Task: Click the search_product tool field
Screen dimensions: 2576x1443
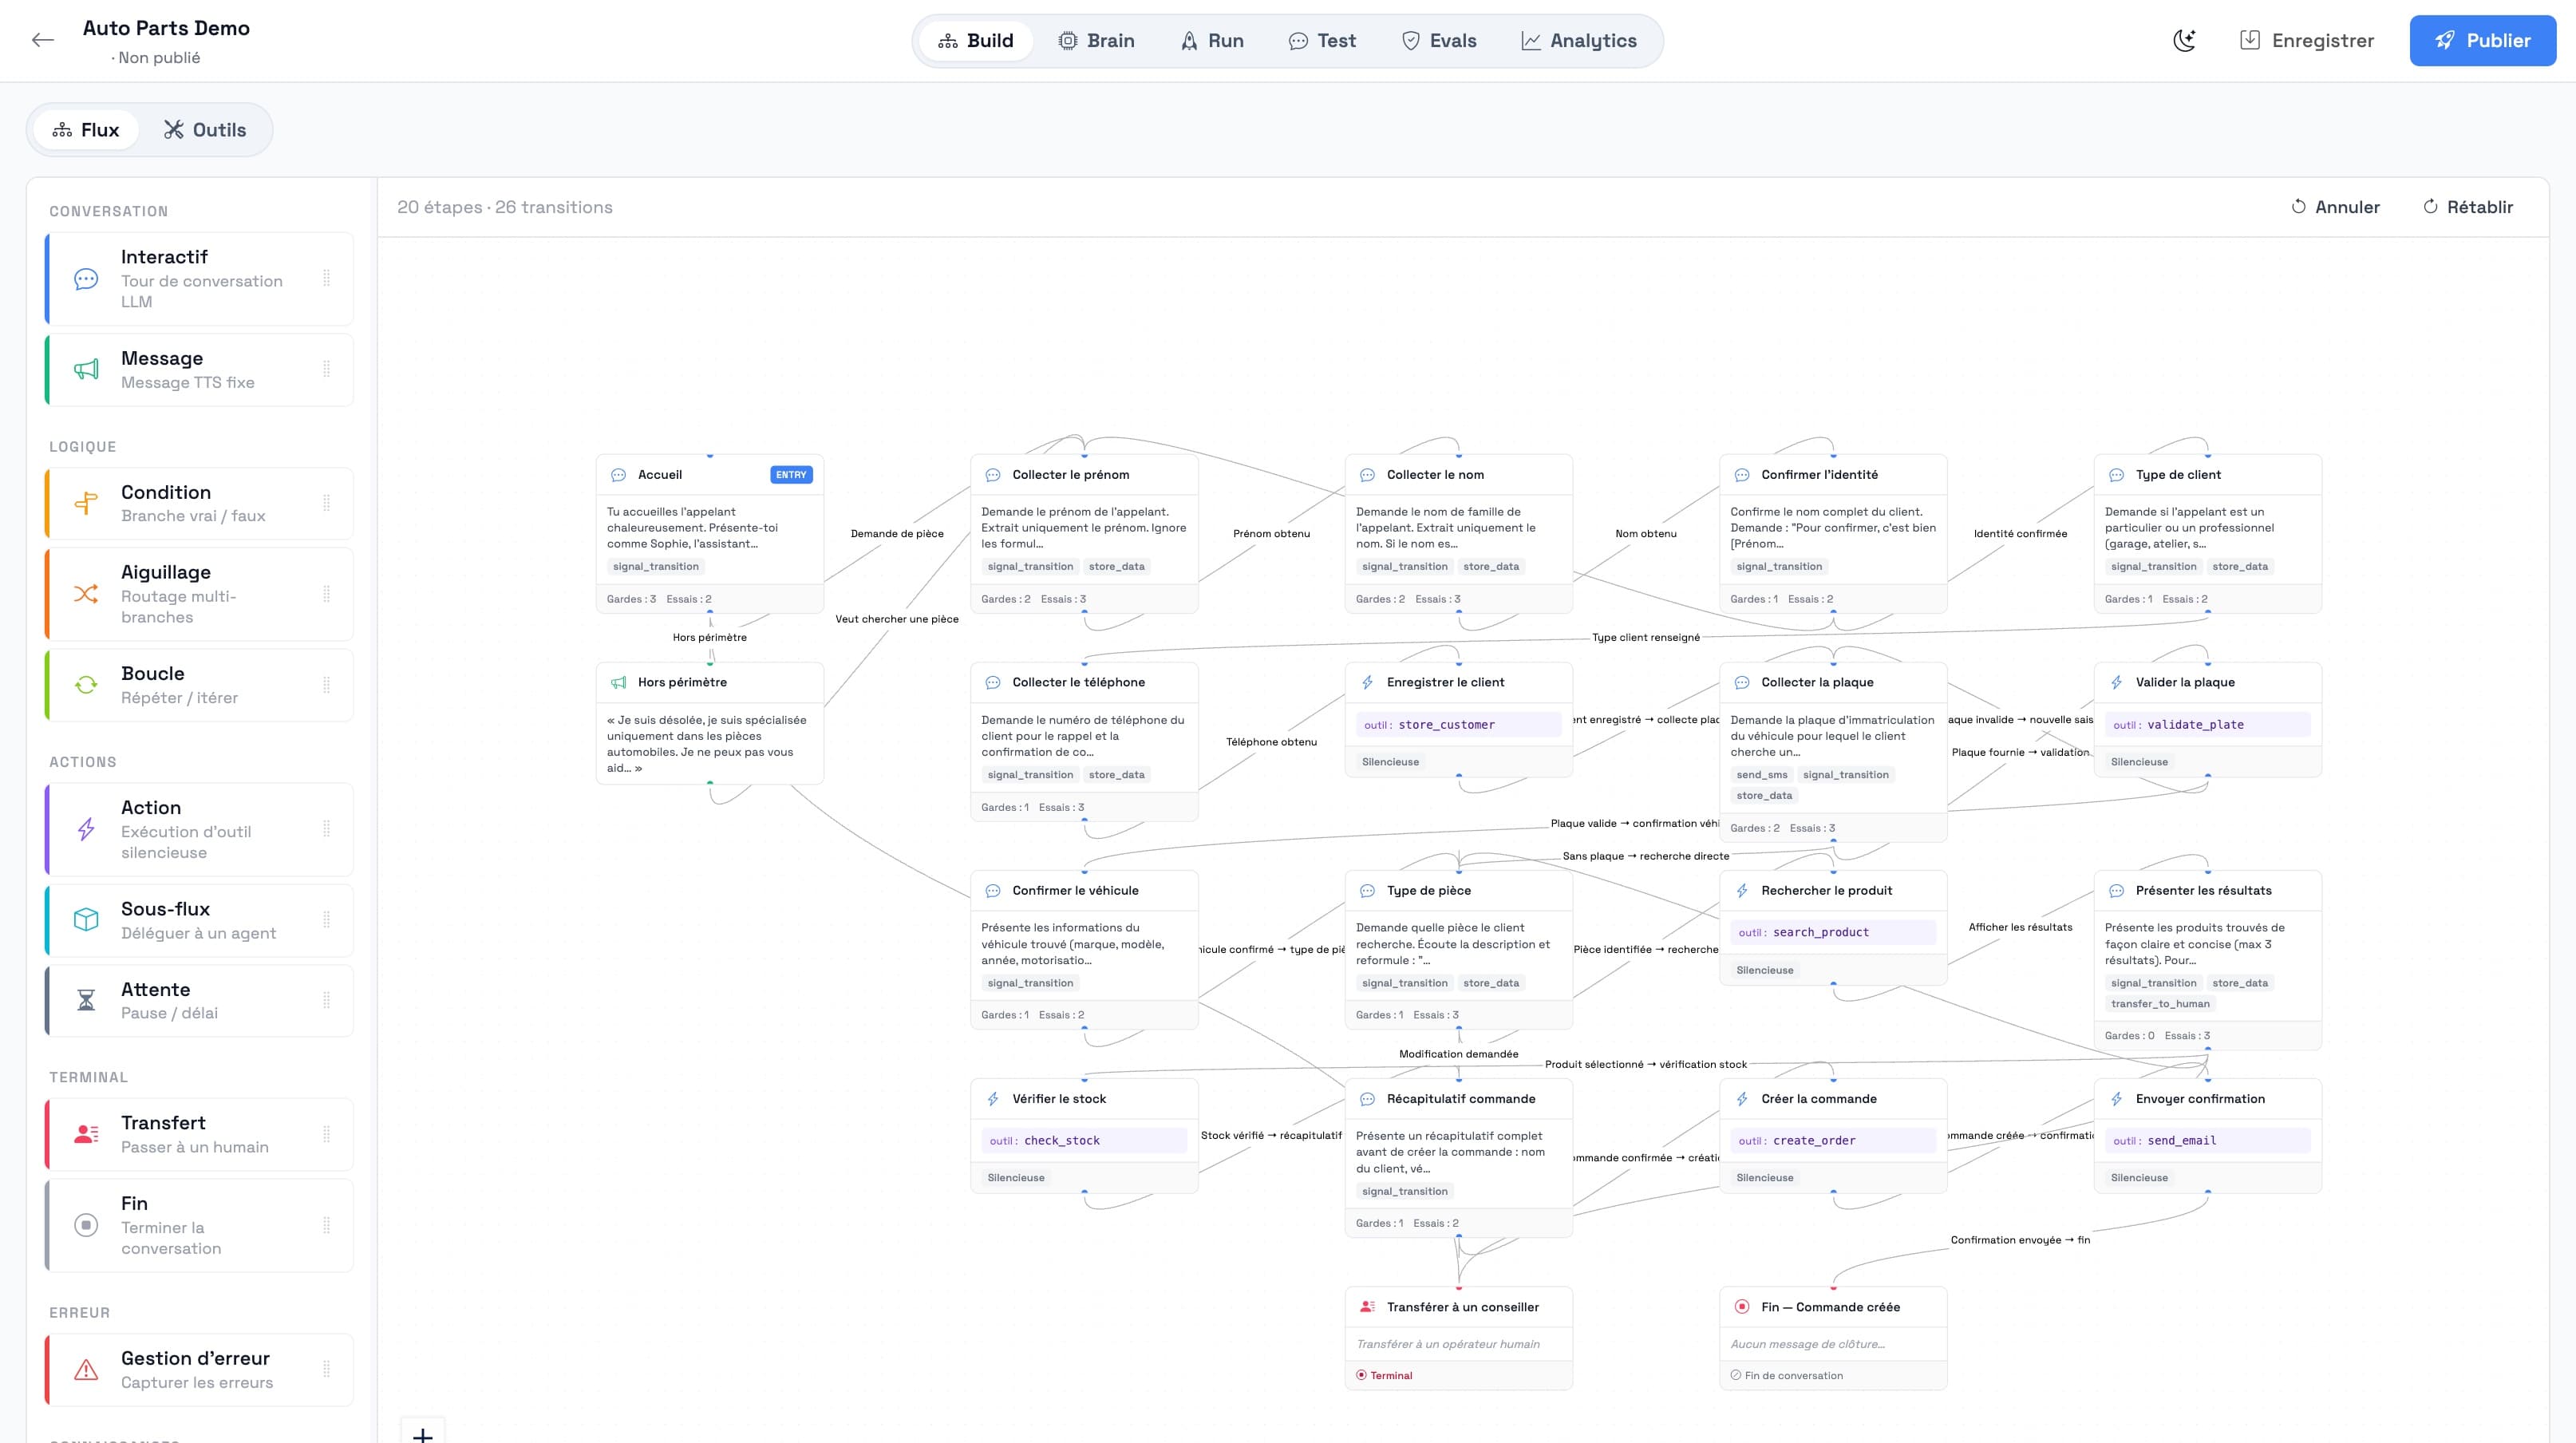Action: [x=1833, y=932]
